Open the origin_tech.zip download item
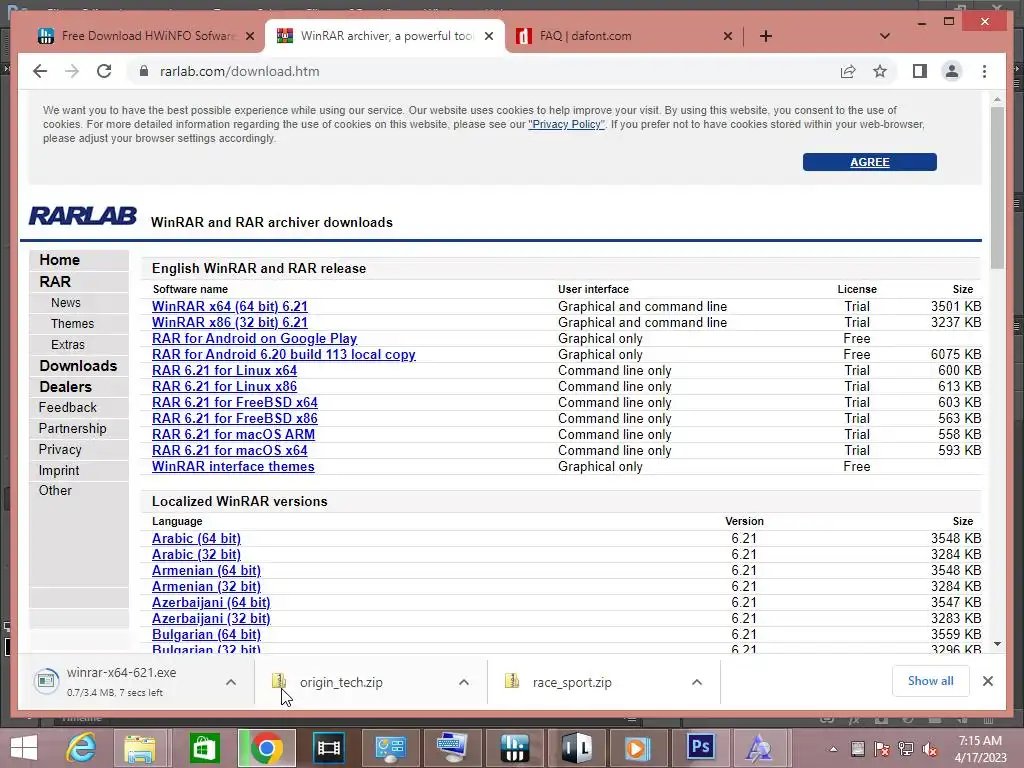The width and height of the screenshot is (1024, 768). tap(341, 682)
